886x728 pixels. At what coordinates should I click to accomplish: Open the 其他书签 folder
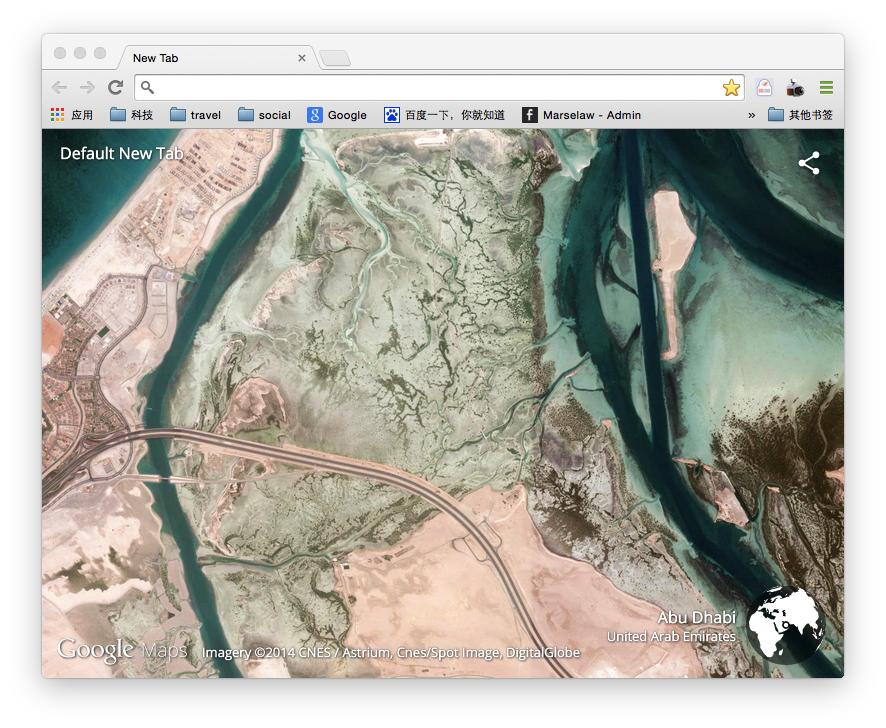800,115
